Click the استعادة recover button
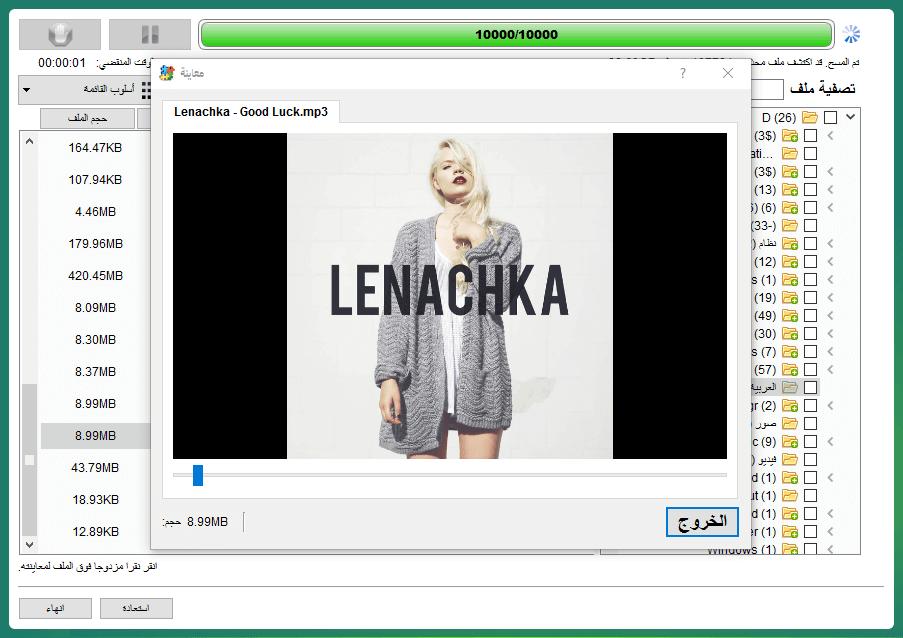903x638 pixels. (136, 608)
